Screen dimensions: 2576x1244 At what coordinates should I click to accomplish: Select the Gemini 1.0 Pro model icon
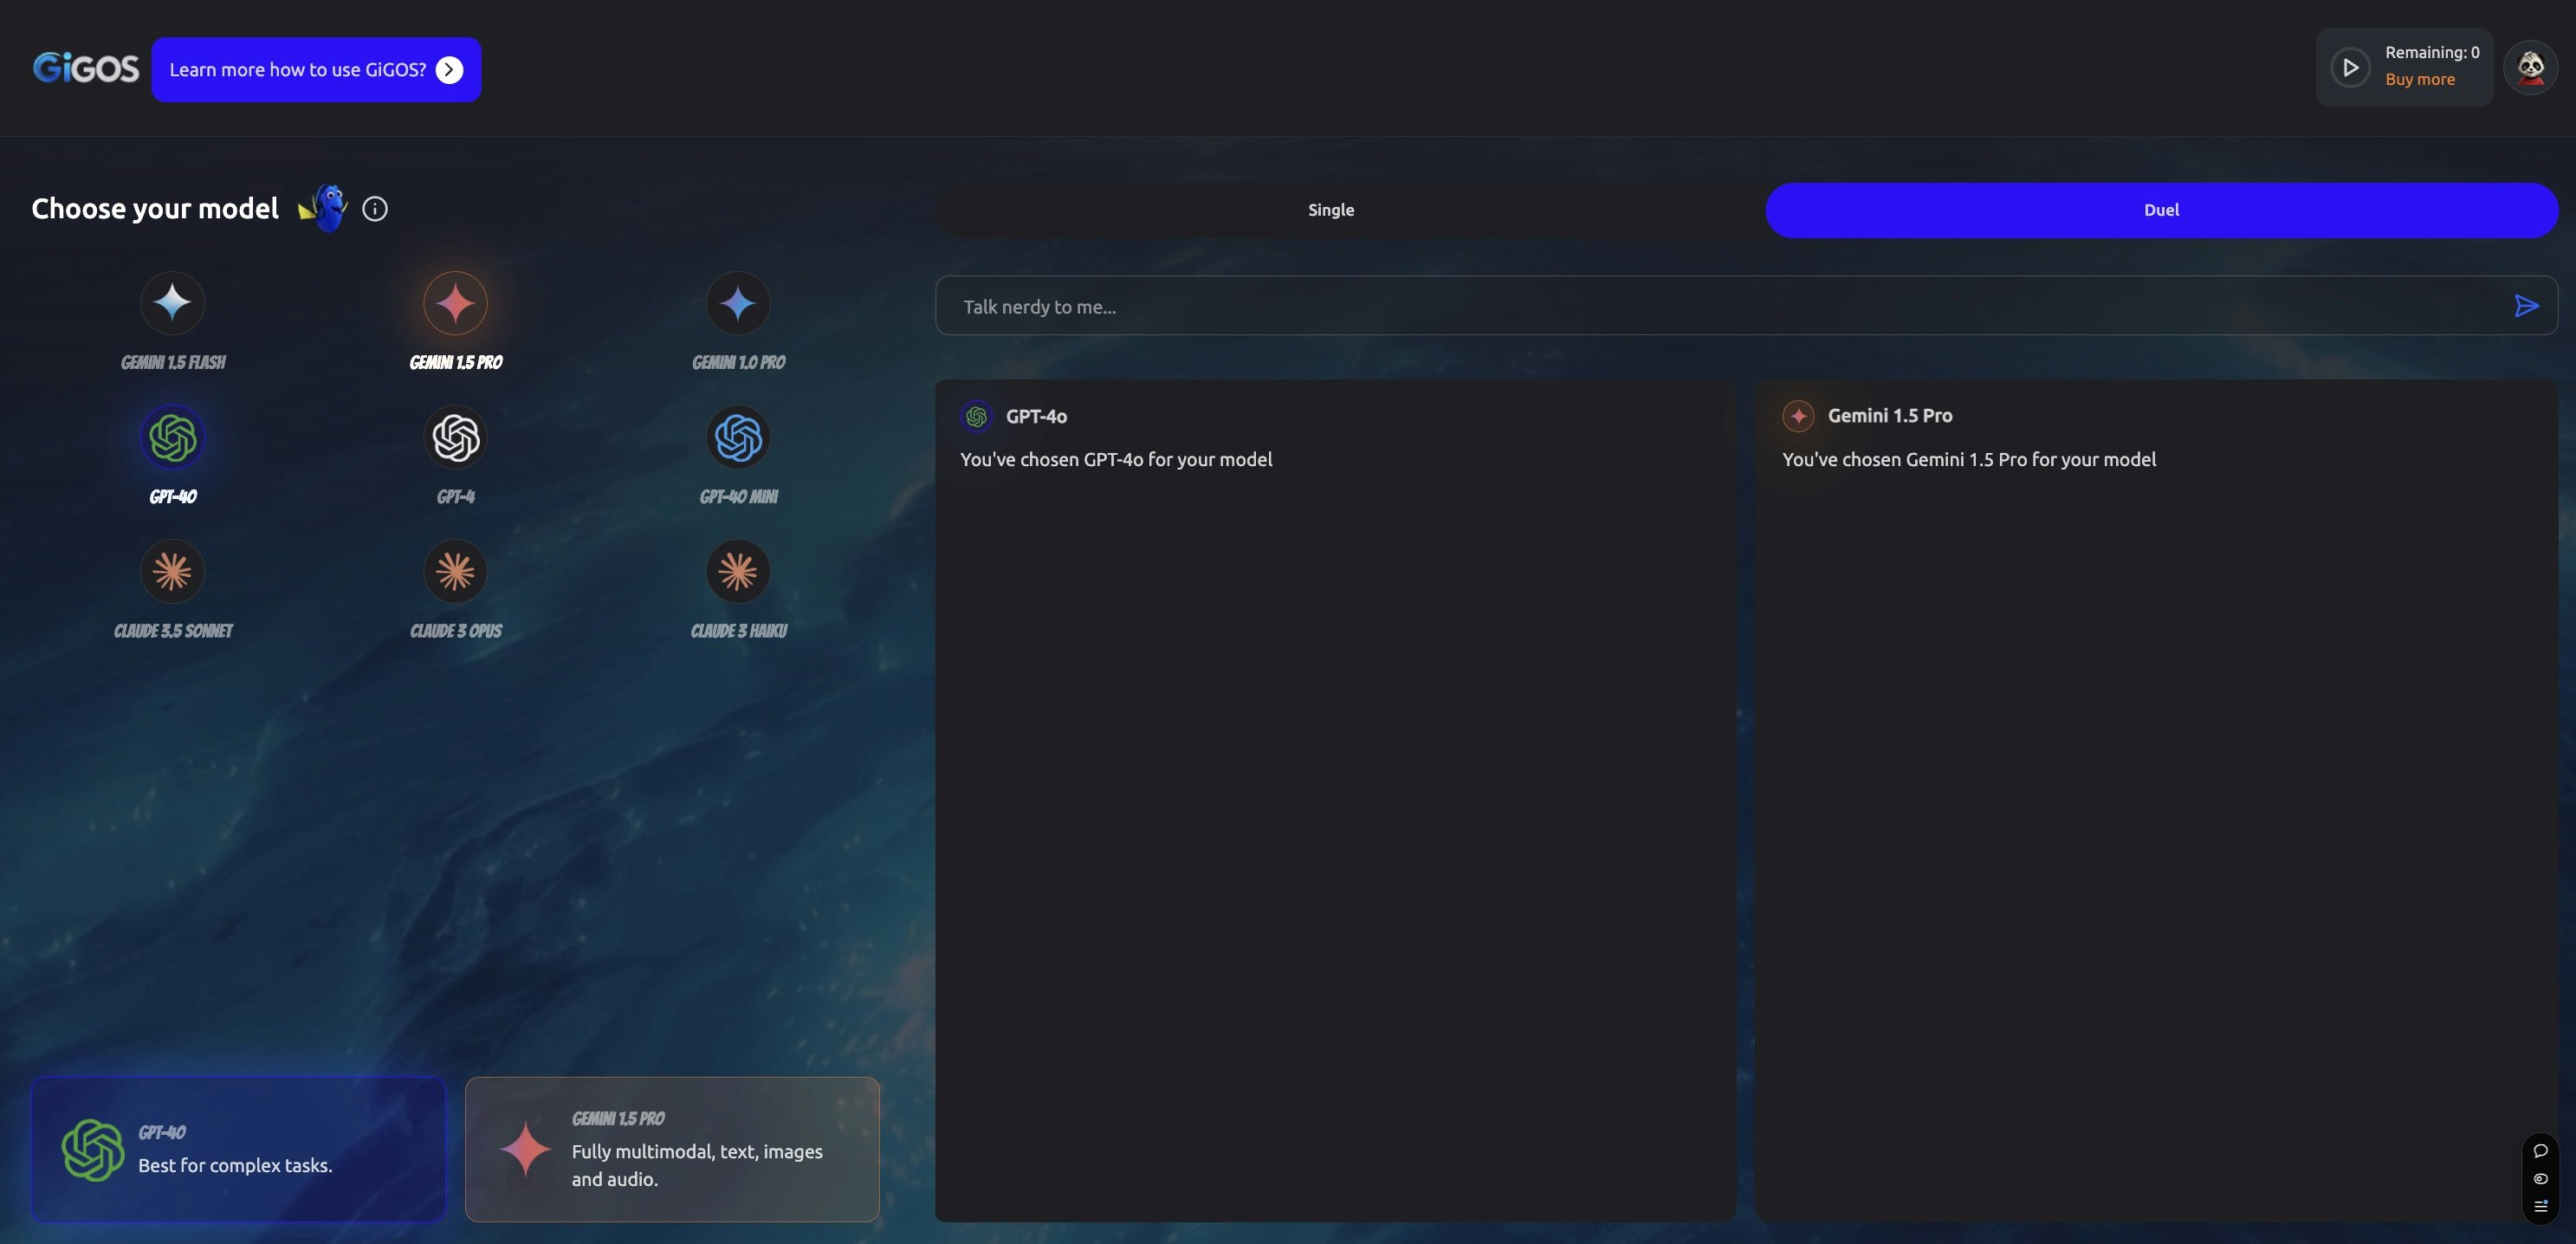coord(738,303)
